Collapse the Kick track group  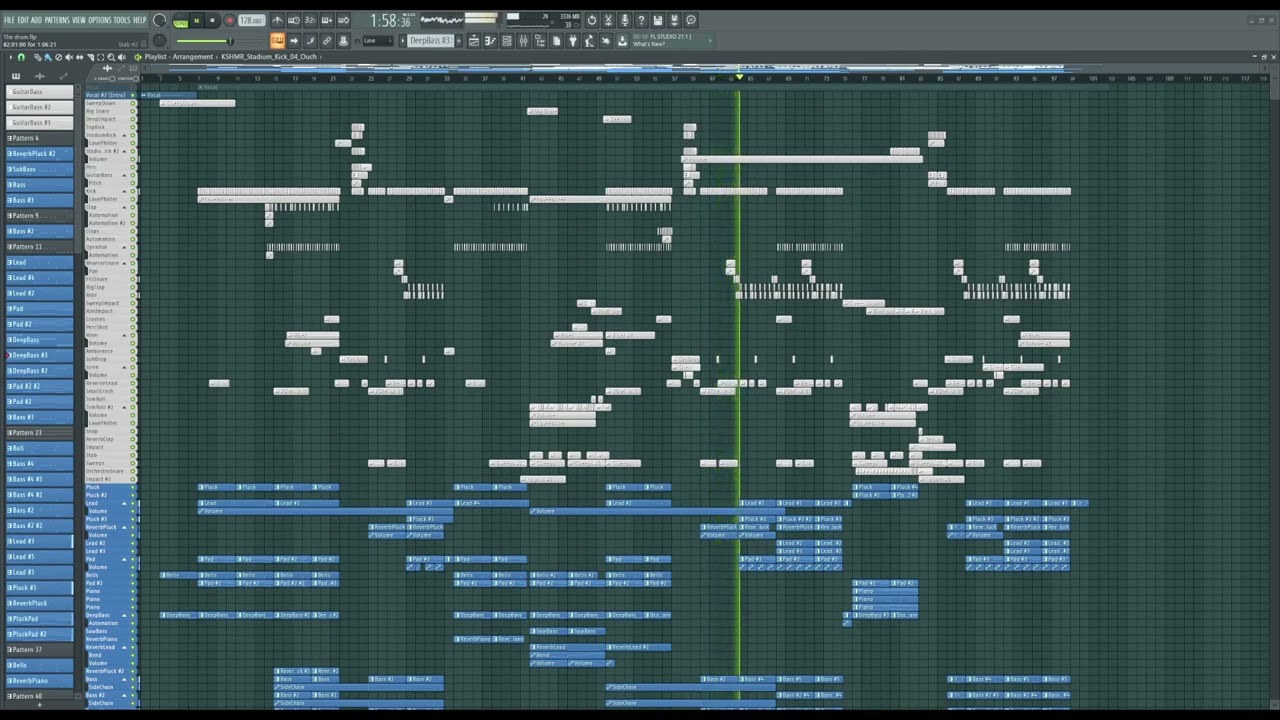click(x=125, y=191)
